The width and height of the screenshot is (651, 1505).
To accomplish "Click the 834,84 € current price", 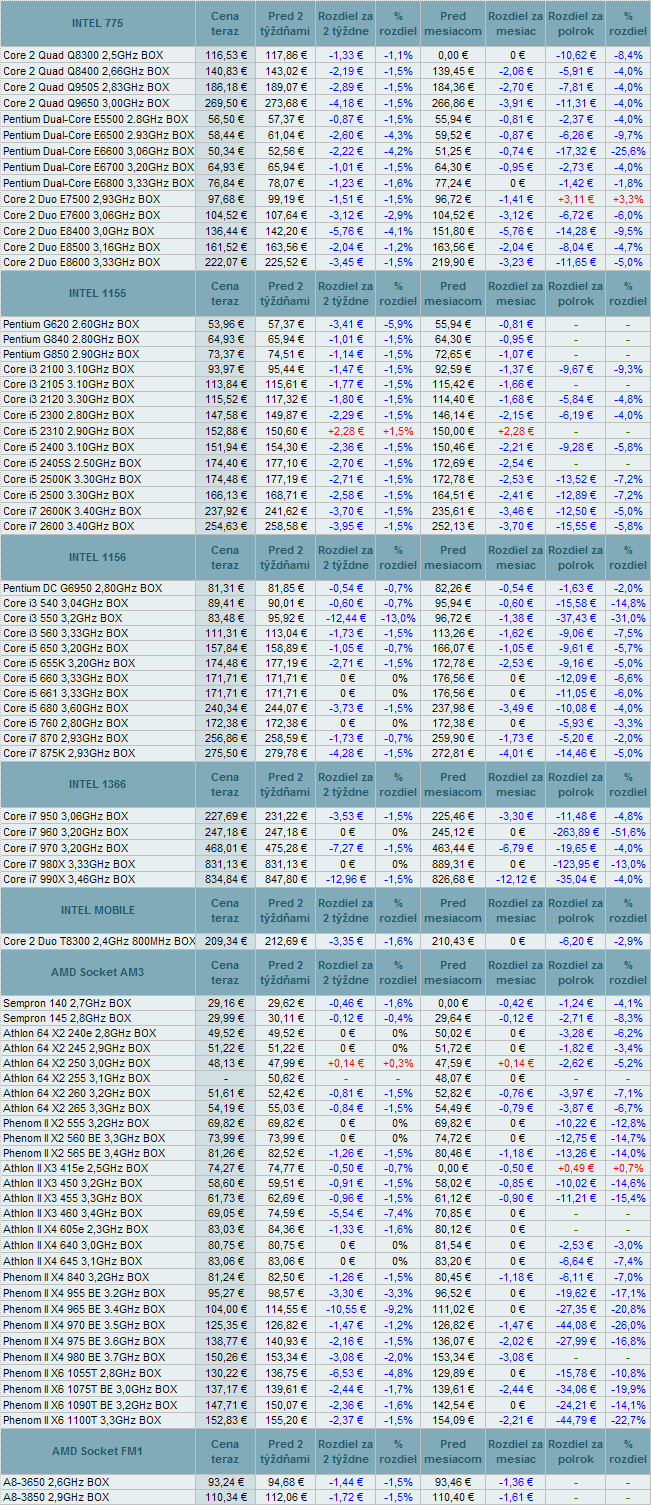I will pos(225,879).
